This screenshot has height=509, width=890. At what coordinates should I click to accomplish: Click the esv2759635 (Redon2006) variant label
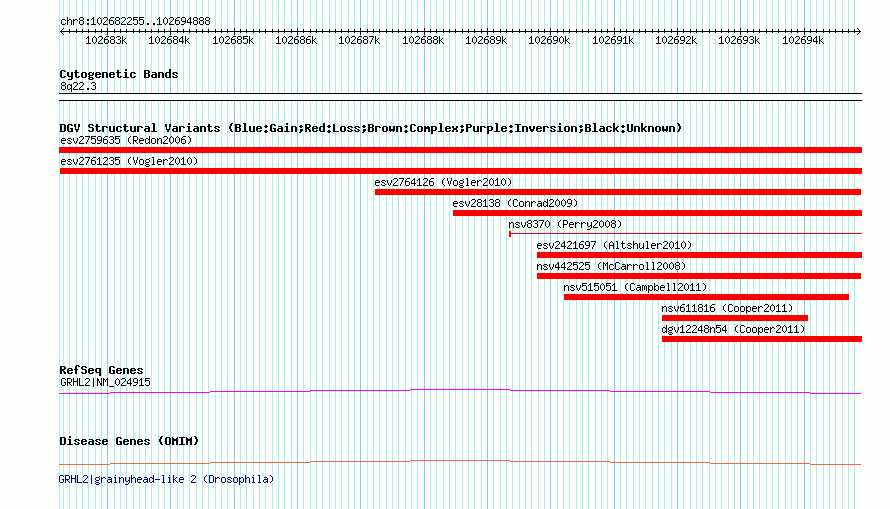coord(126,140)
